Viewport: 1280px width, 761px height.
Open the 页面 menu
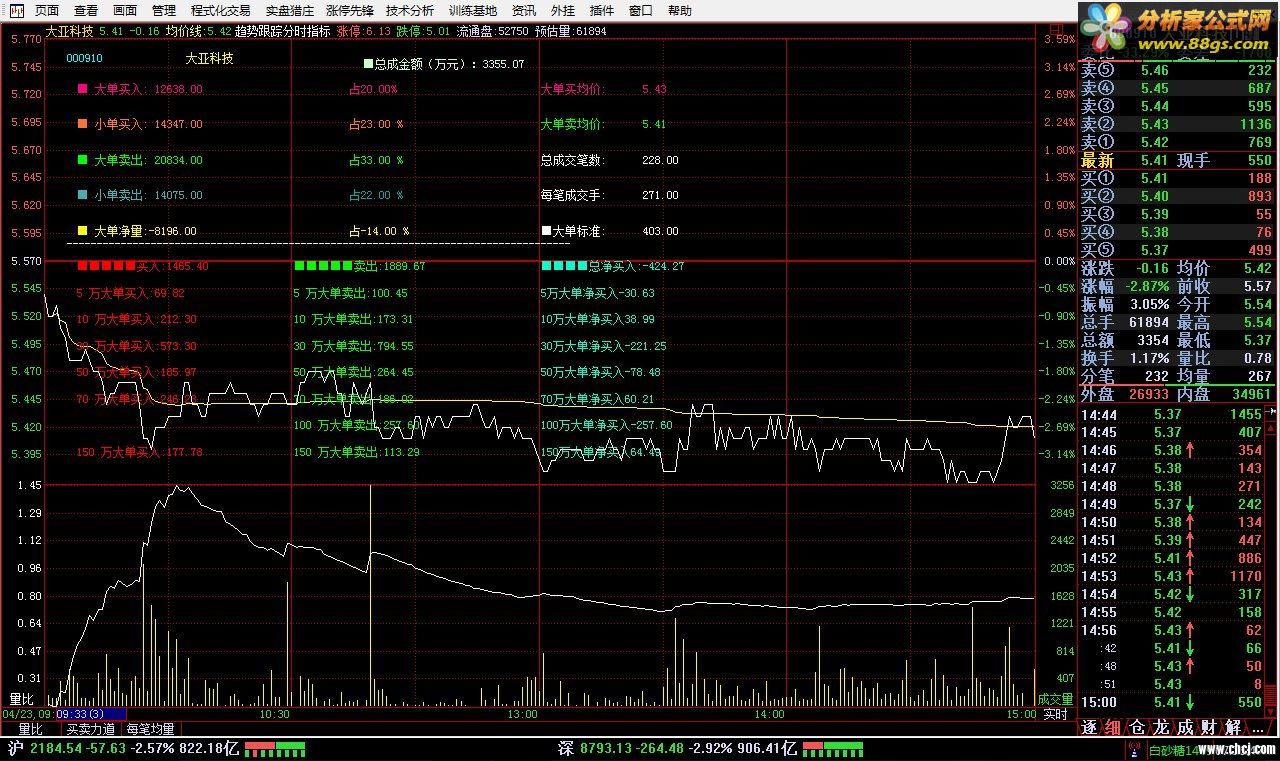point(47,11)
